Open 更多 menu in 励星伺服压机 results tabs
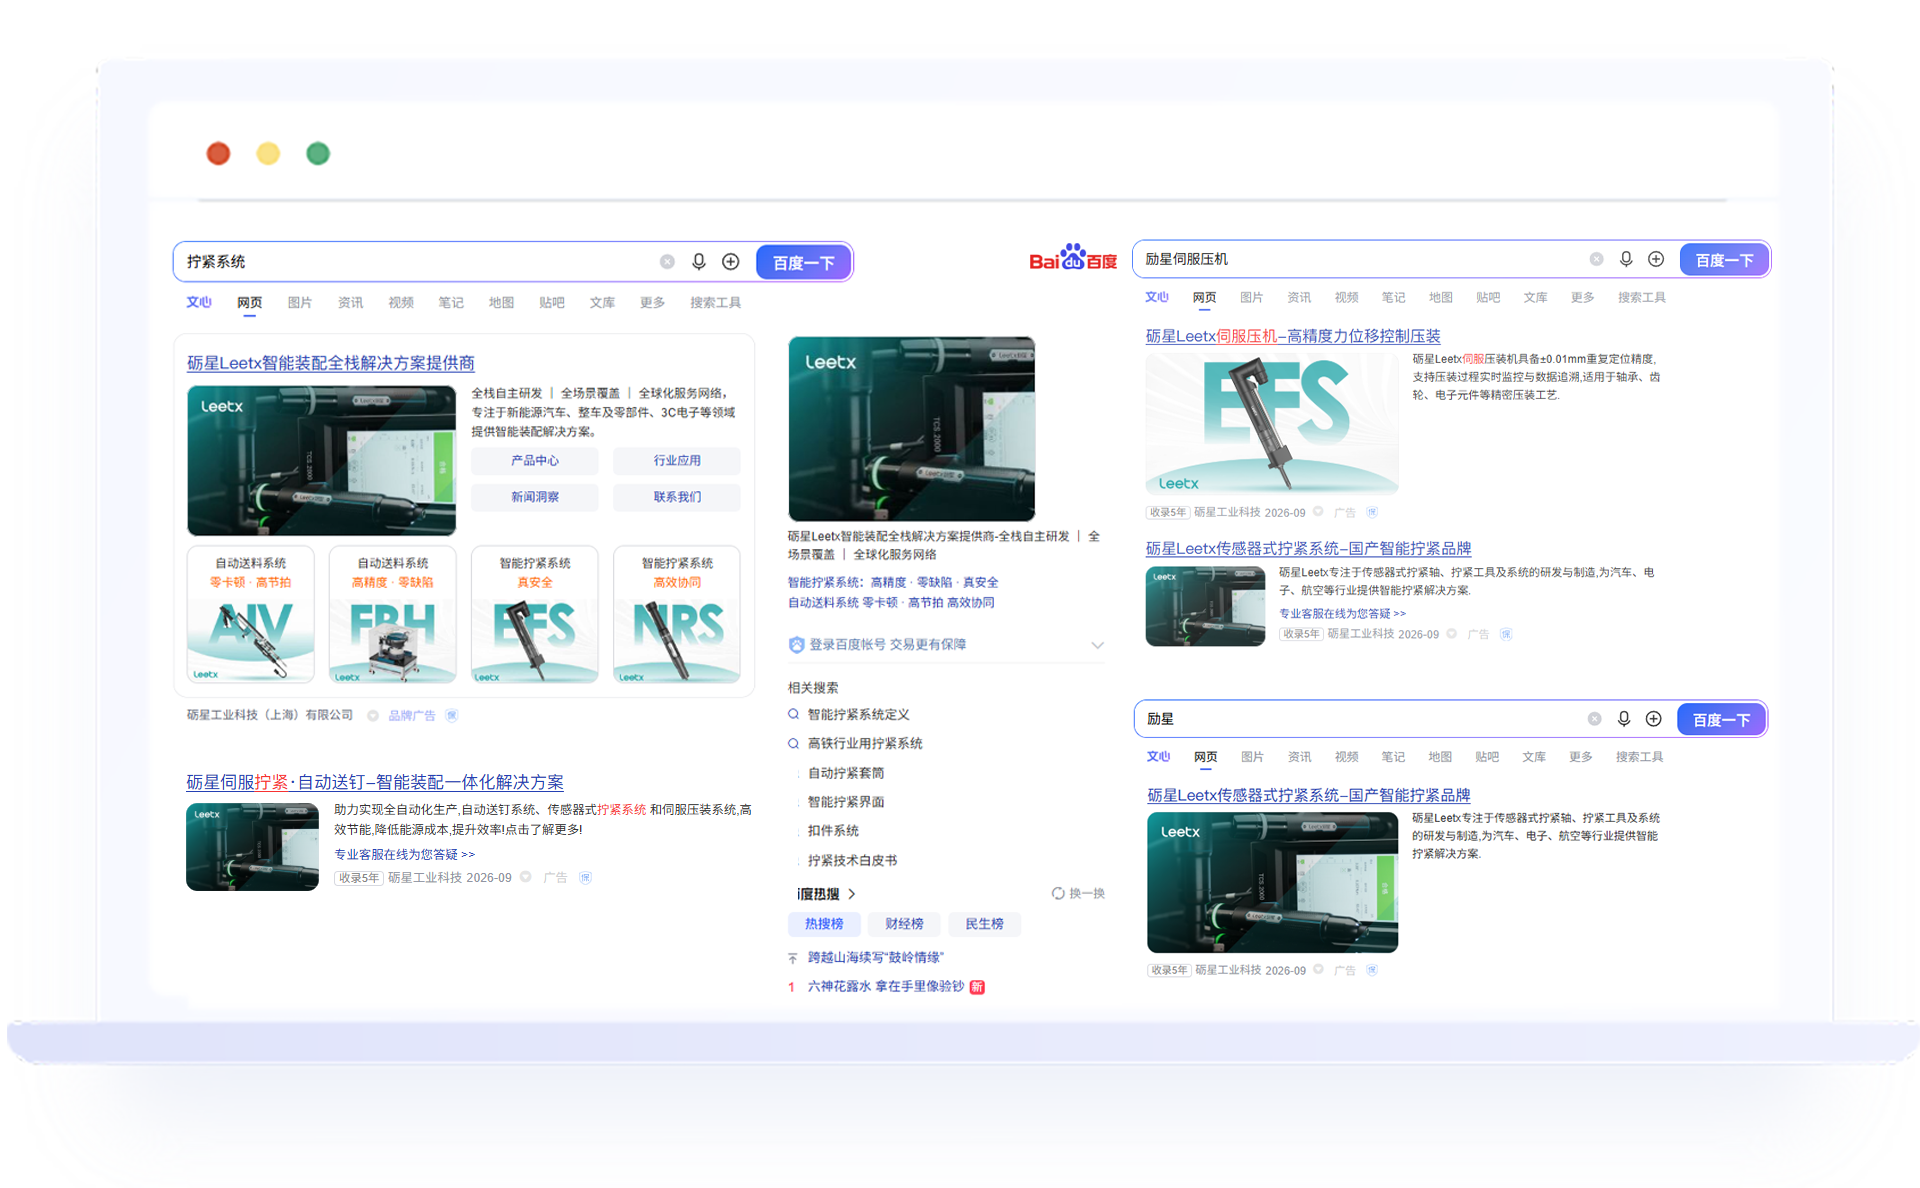1920x1188 pixels. point(1583,298)
